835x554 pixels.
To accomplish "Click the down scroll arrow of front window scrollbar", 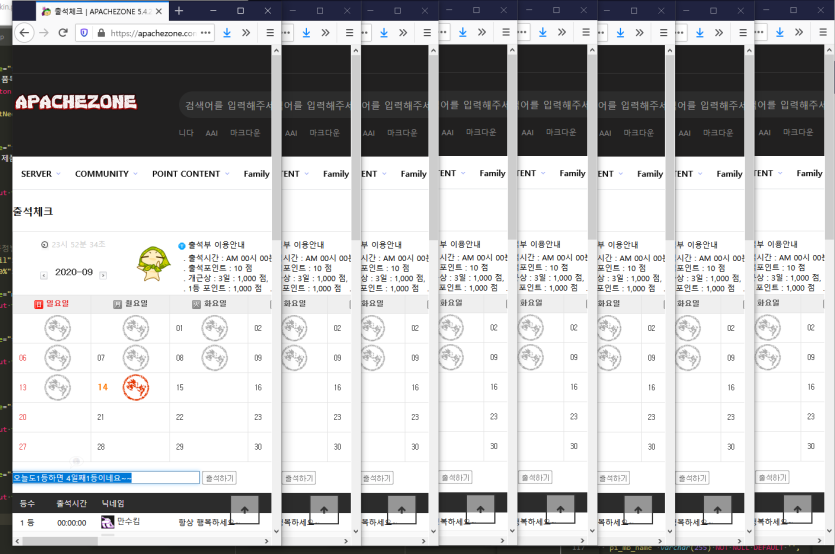I will [276, 531].
